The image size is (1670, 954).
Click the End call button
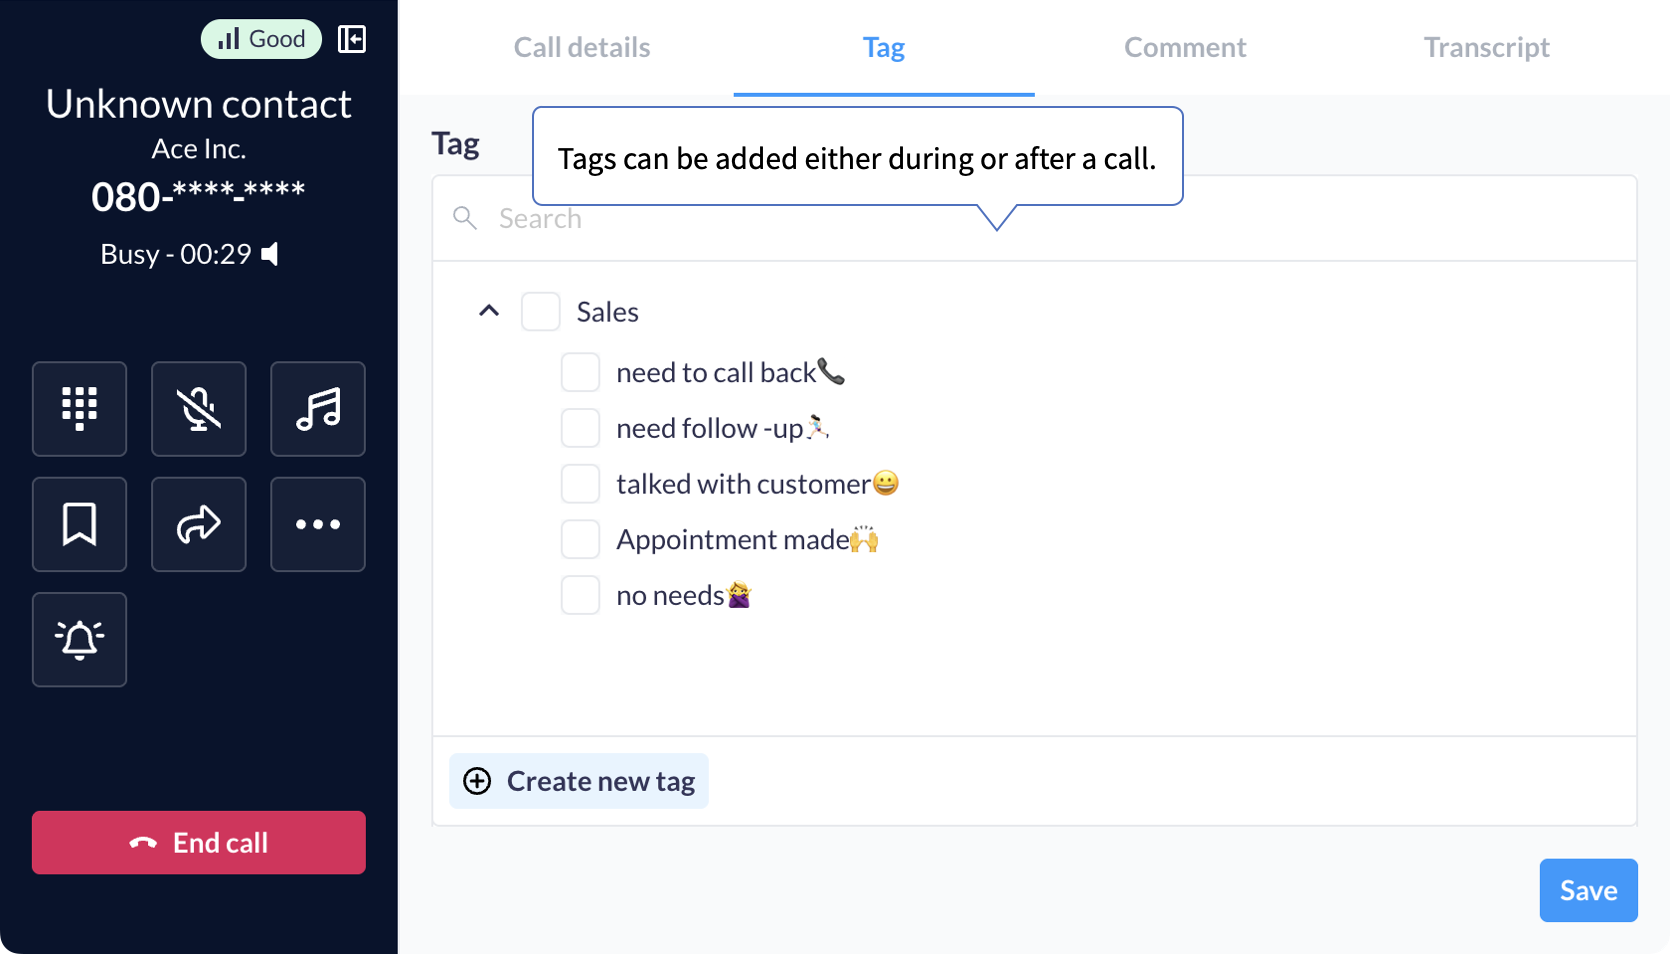point(198,843)
